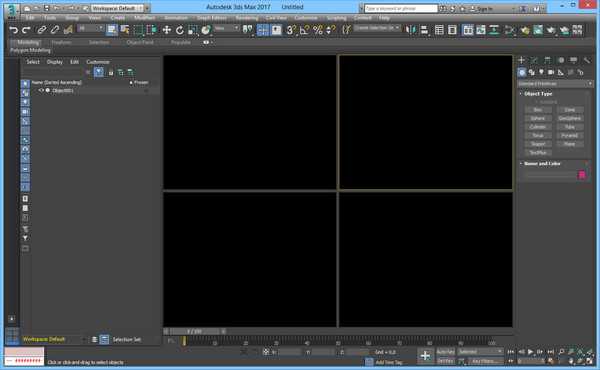600x370 pixels.
Task: Toggle the Select and Manipulate button
Action: point(263,30)
